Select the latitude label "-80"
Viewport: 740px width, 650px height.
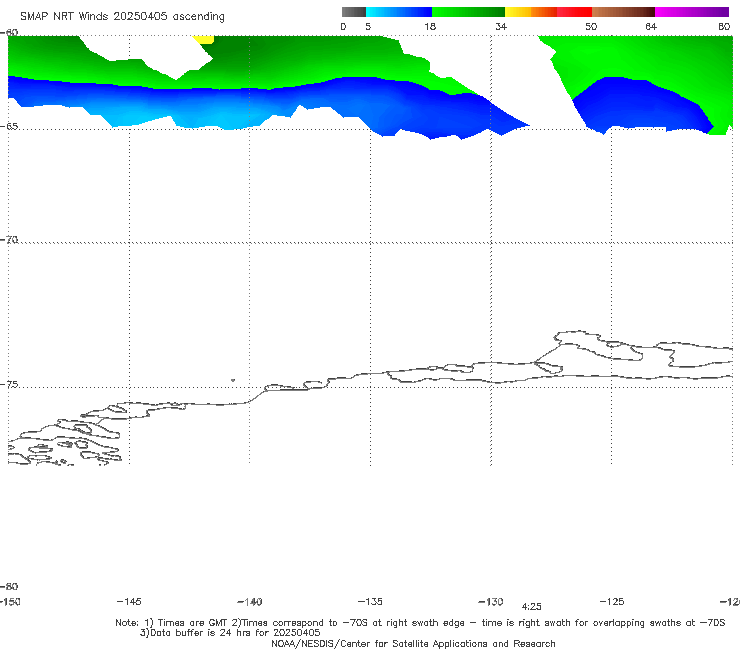click(x=9, y=587)
